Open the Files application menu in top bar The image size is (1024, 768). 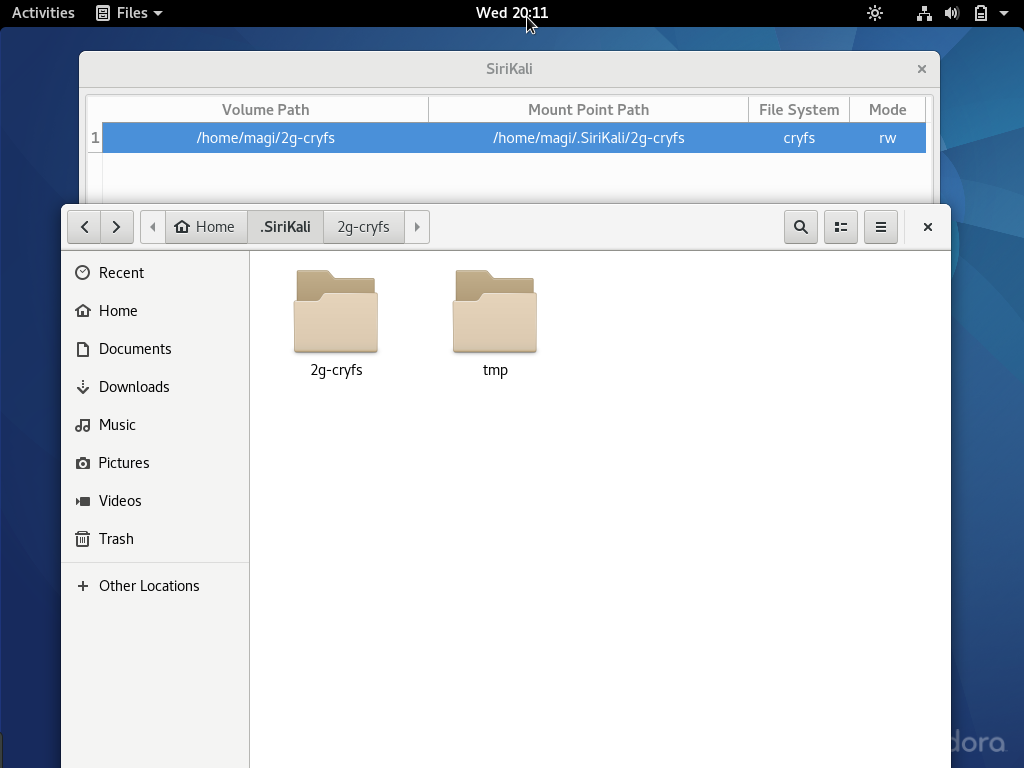click(129, 13)
